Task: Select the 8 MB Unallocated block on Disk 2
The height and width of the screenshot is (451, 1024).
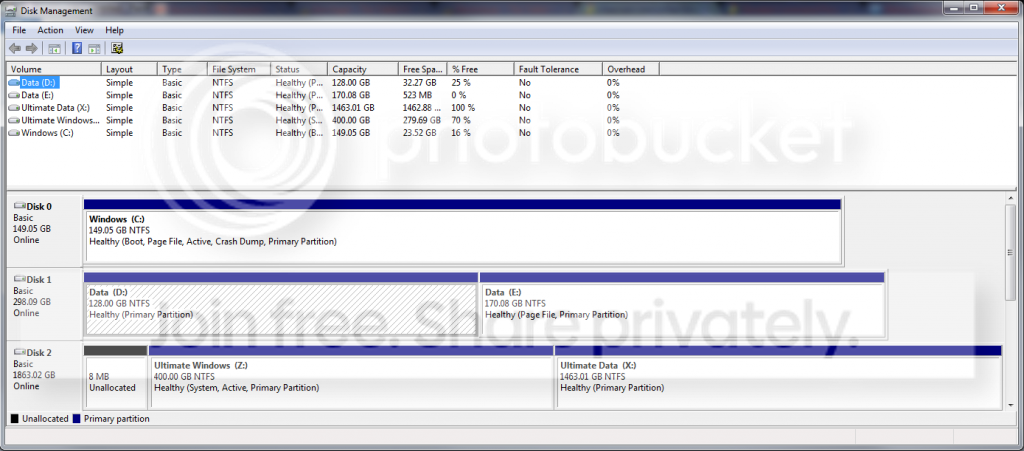Action: pyautogui.click(x=116, y=378)
